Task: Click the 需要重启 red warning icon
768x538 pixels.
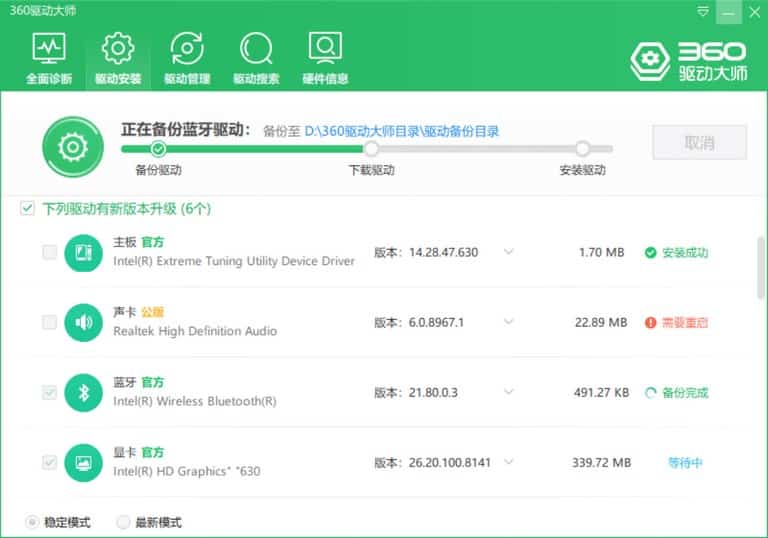Action: coord(650,323)
